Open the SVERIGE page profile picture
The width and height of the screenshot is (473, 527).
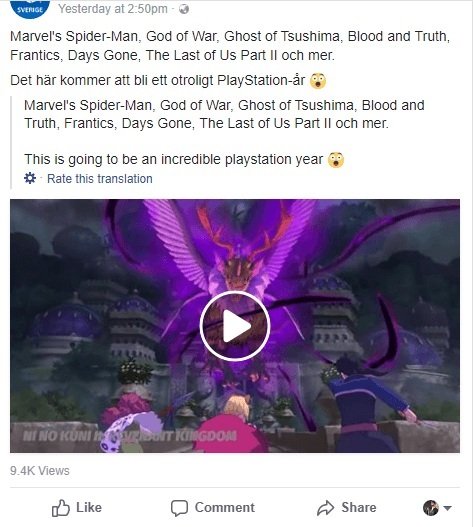[x=30, y=7]
